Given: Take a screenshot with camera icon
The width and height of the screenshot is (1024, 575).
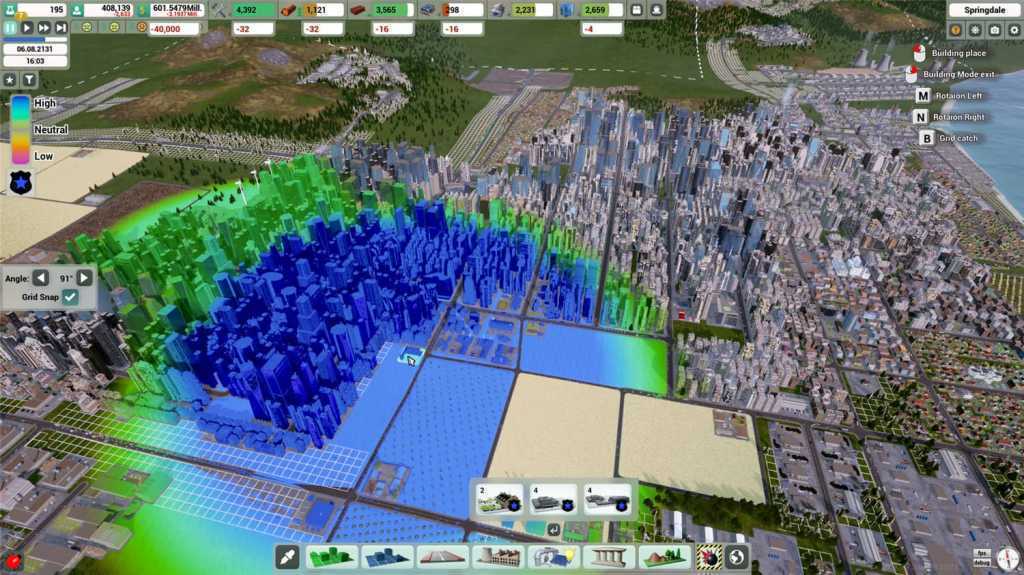Looking at the screenshot, I should point(994,31).
